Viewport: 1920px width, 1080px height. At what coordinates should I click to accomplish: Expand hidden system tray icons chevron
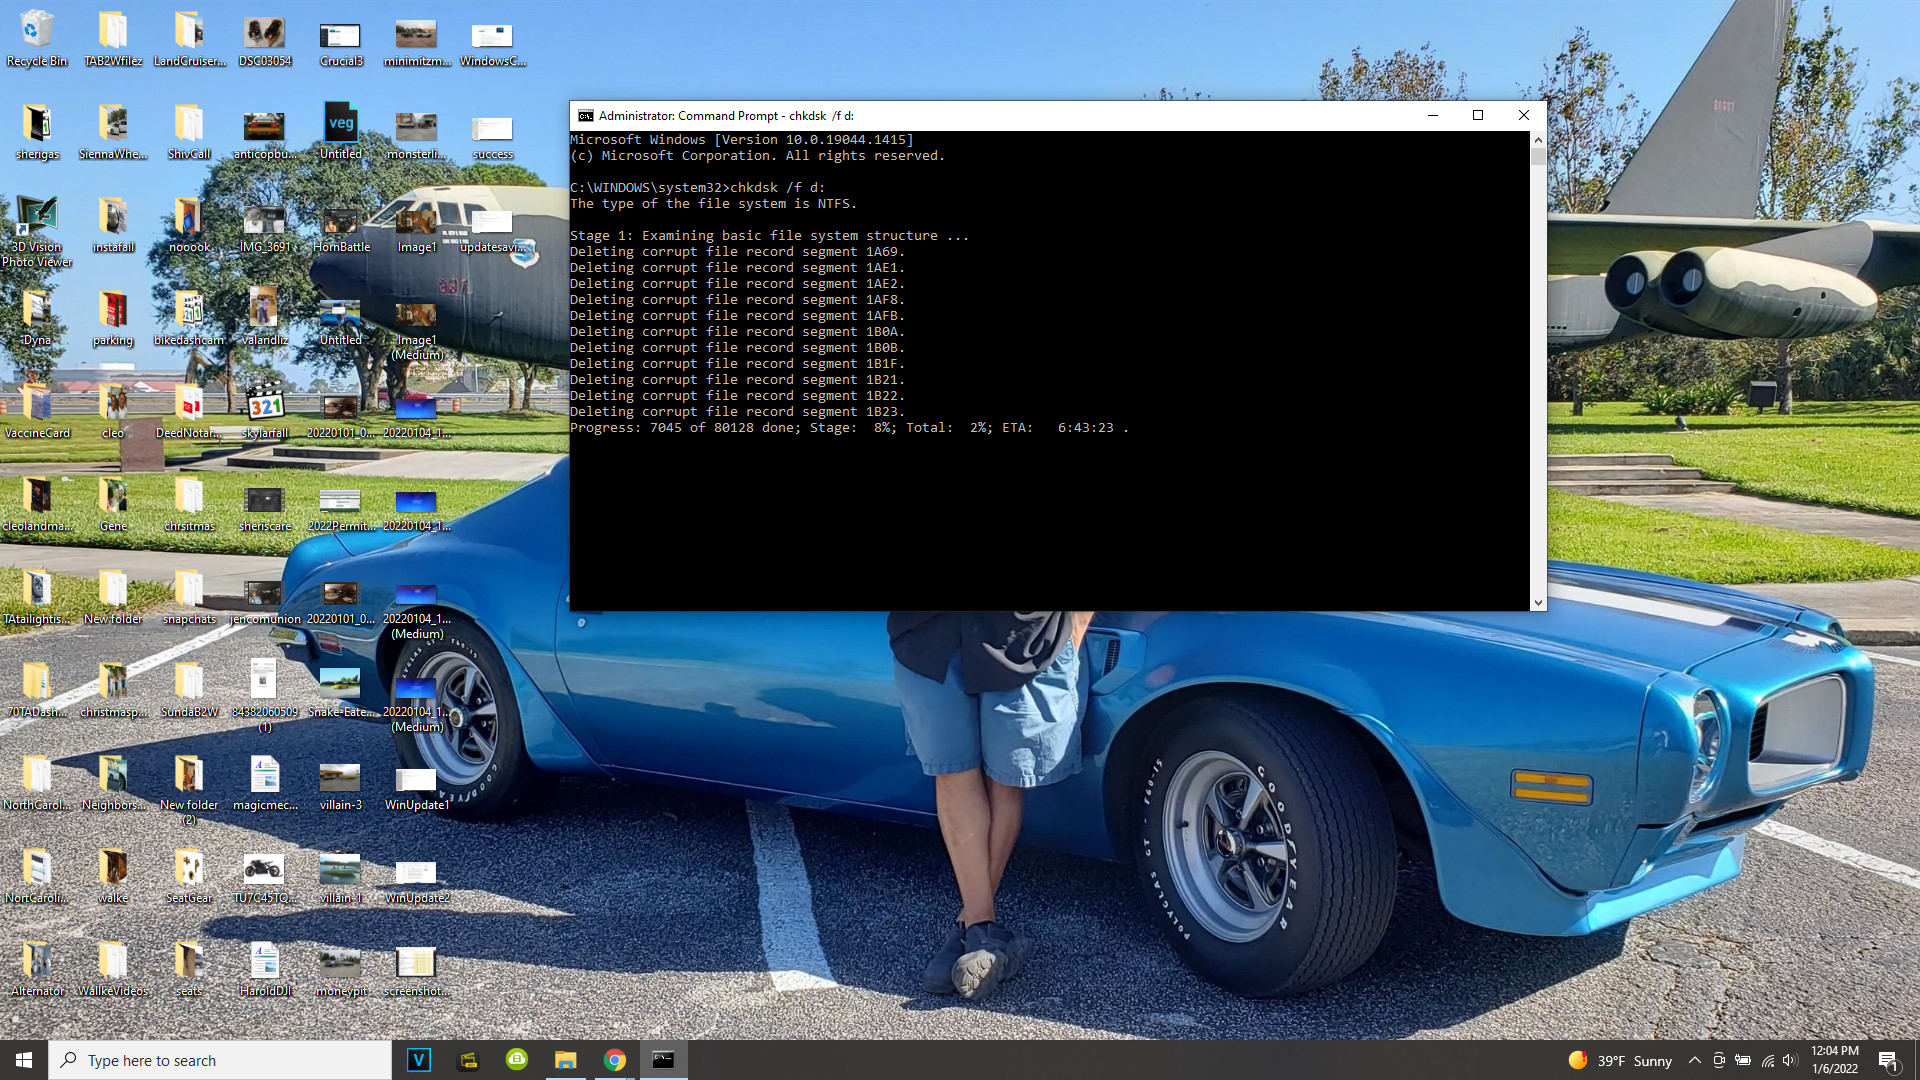[1694, 1061]
